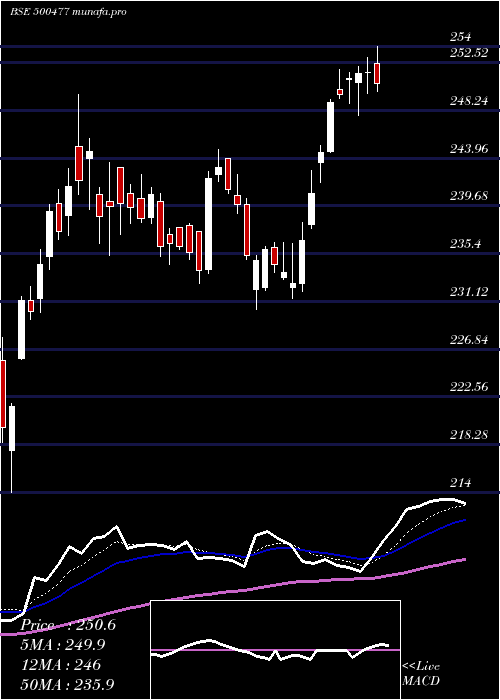500x700 pixels.
Task: Select the 231.12 price axis label
Action: [x=469, y=292]
